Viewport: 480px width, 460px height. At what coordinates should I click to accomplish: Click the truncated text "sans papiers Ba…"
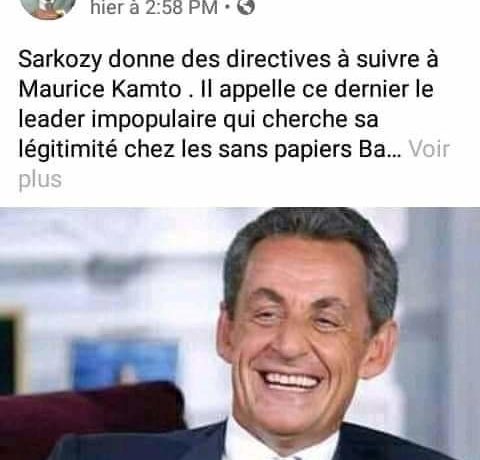pyautogui.click(x=310, y=150)
